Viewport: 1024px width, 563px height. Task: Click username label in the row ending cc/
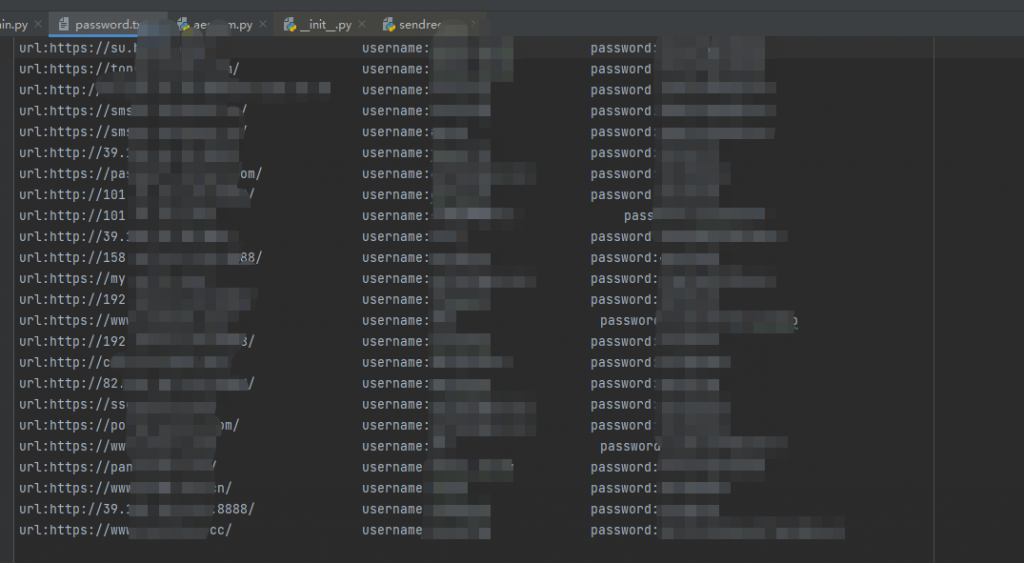point(392,530)
